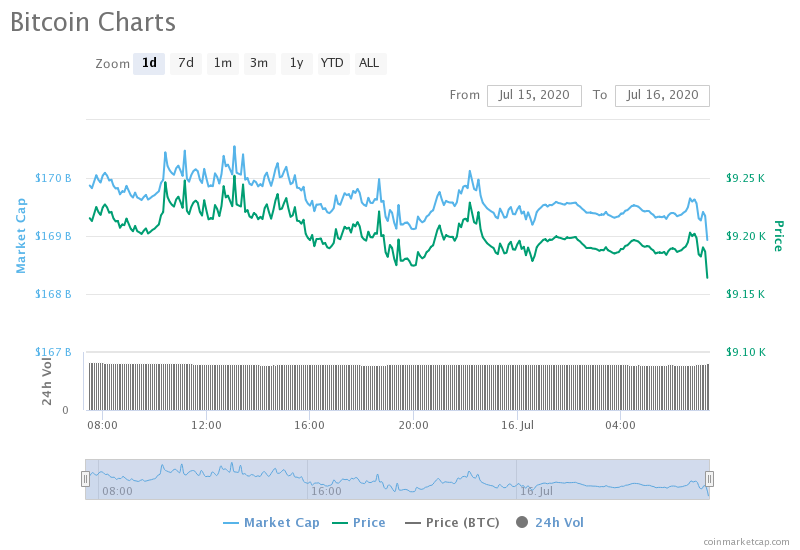Click the 24h Vol gray circle icon

coord(521,522)
